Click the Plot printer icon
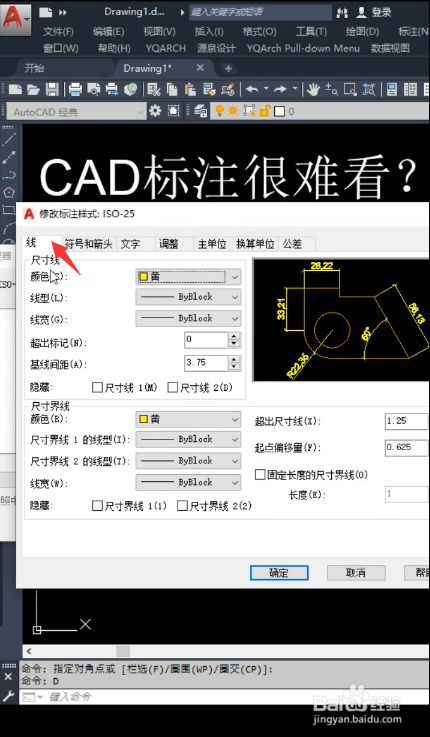430x737 pixels. [75, 88]
